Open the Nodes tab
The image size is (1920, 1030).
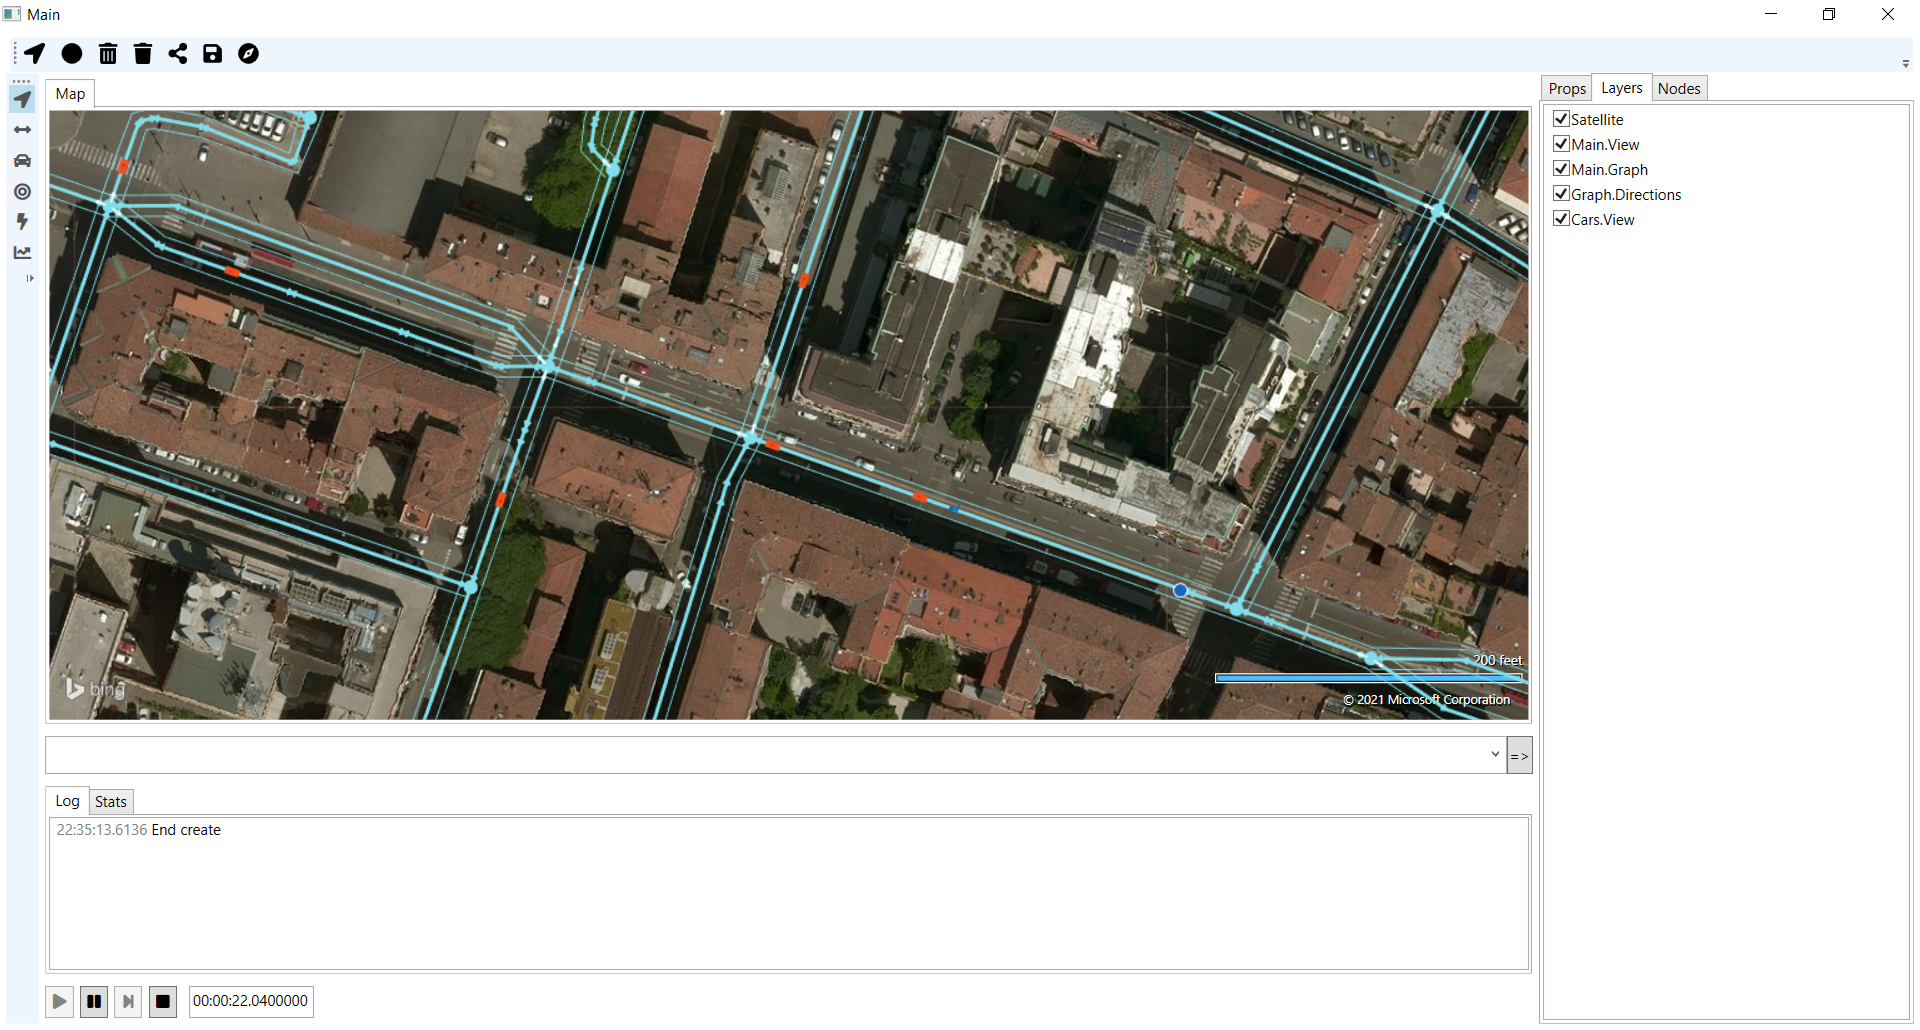pyautogui.click(x=1679, y=89)
